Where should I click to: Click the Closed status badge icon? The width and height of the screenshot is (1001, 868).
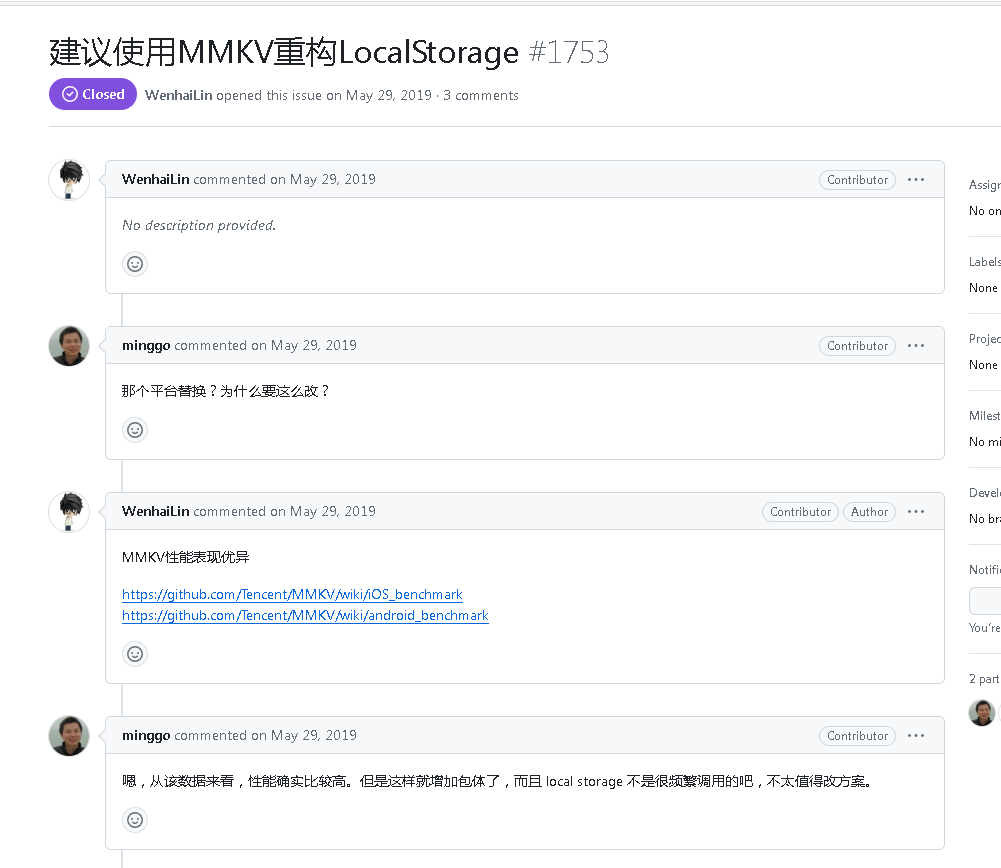70,93
